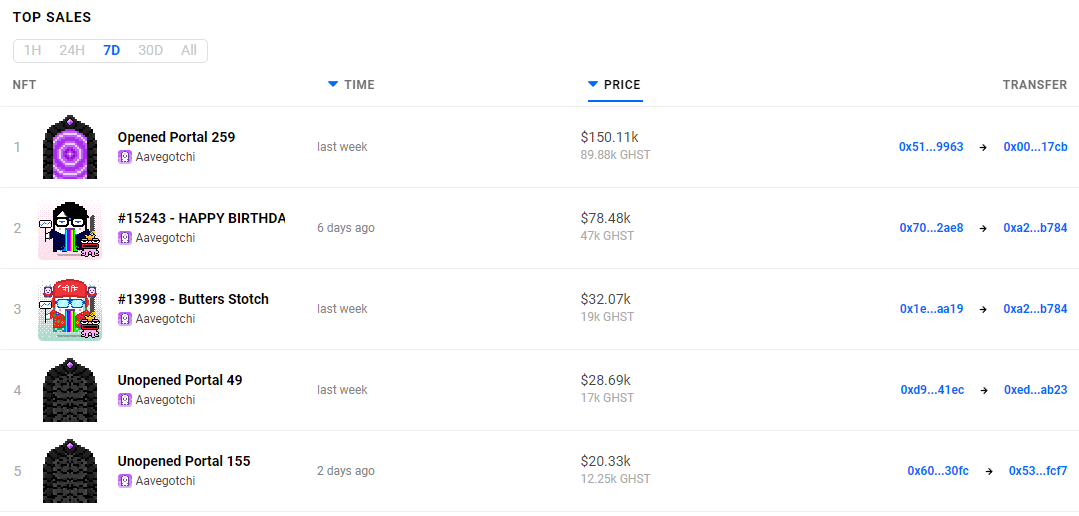Sort by the TIME column arrow
The height and width of the screenshot is (516, 1079).
(x=333, y=84)
